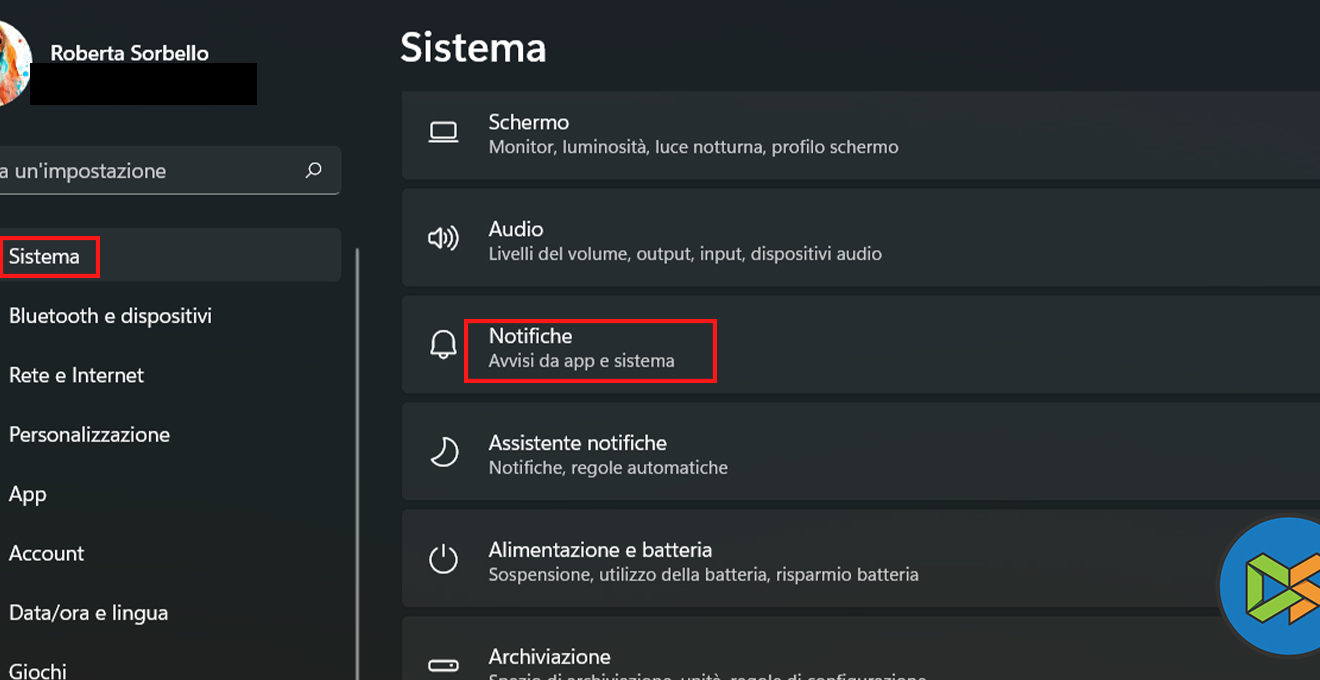Click the settings search input field

tap(150, 171)
